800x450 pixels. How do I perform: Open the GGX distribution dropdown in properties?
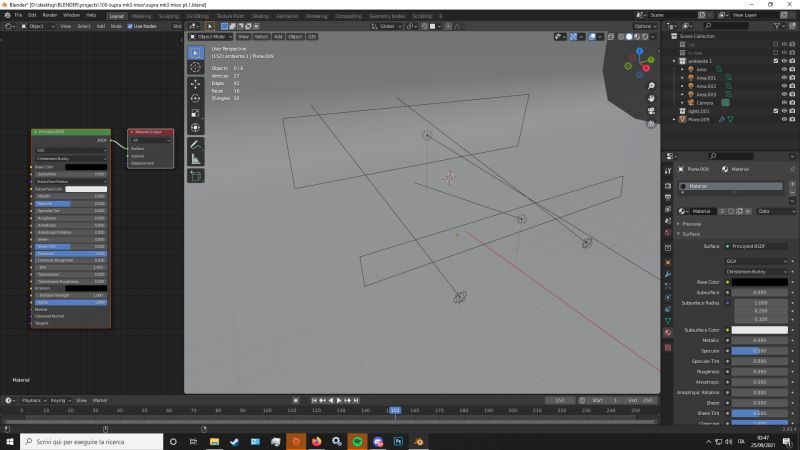point(756,261)
